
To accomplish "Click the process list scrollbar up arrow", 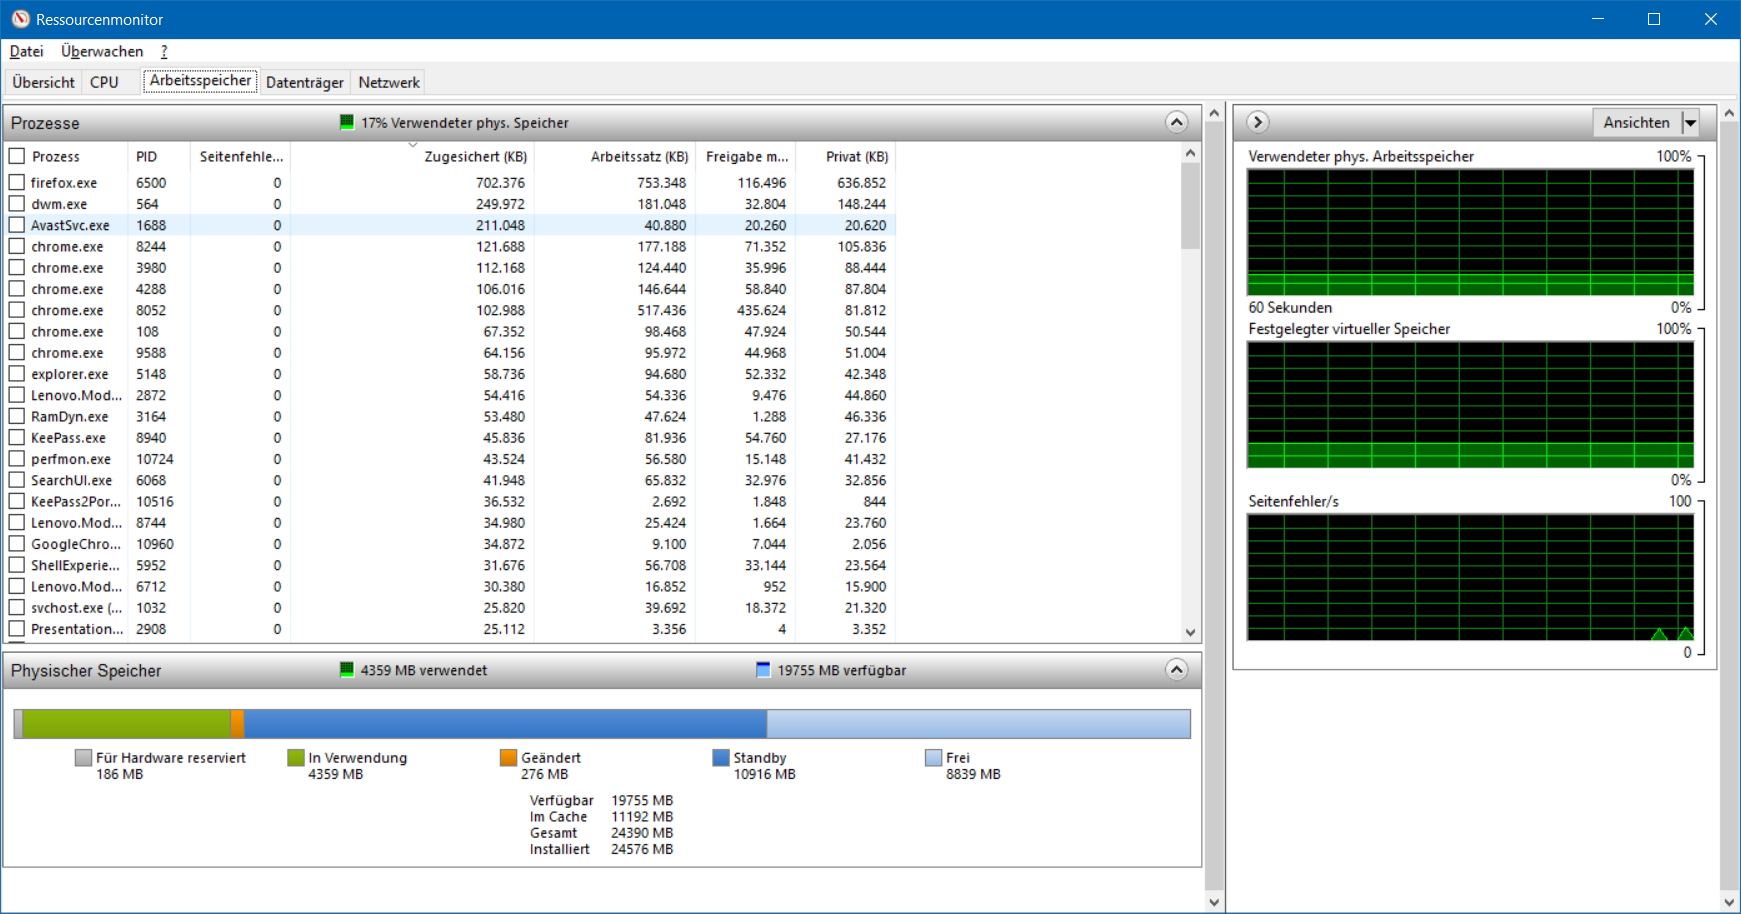I will 1190,153.
